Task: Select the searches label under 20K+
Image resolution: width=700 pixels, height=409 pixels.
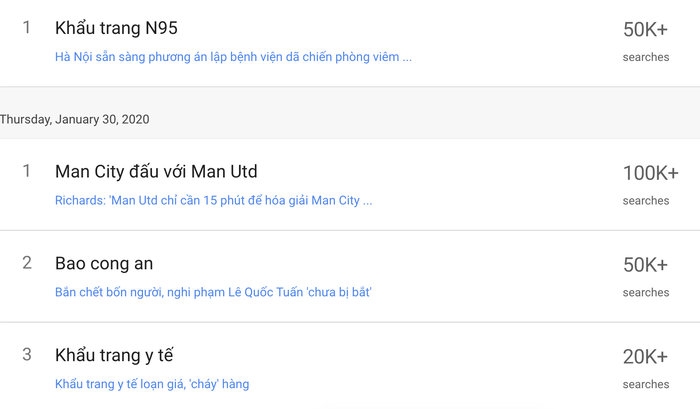Action: tap(646, 384)
